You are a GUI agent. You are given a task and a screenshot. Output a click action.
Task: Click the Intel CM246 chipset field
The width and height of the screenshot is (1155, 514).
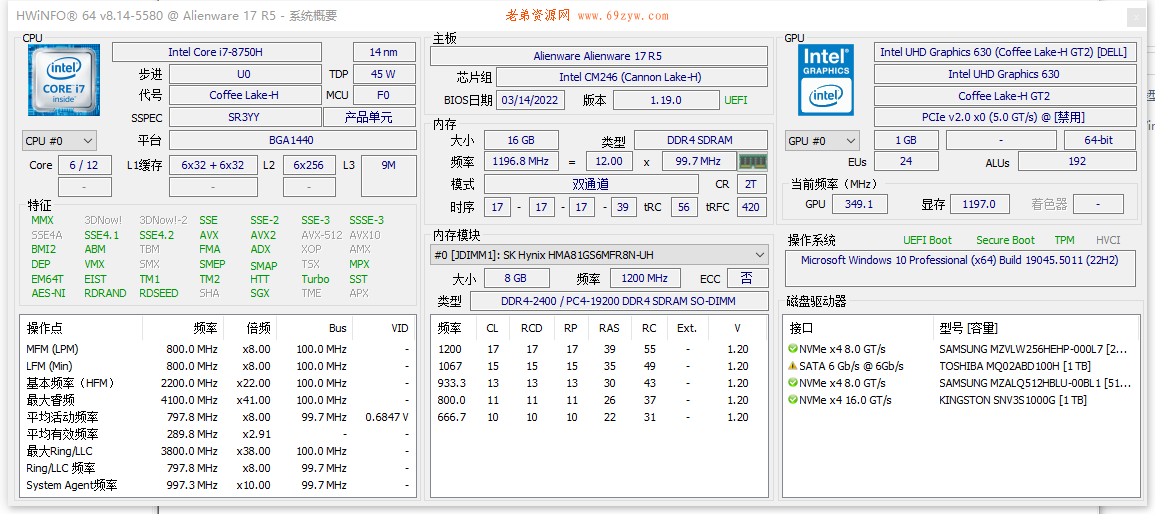(630, 77)
